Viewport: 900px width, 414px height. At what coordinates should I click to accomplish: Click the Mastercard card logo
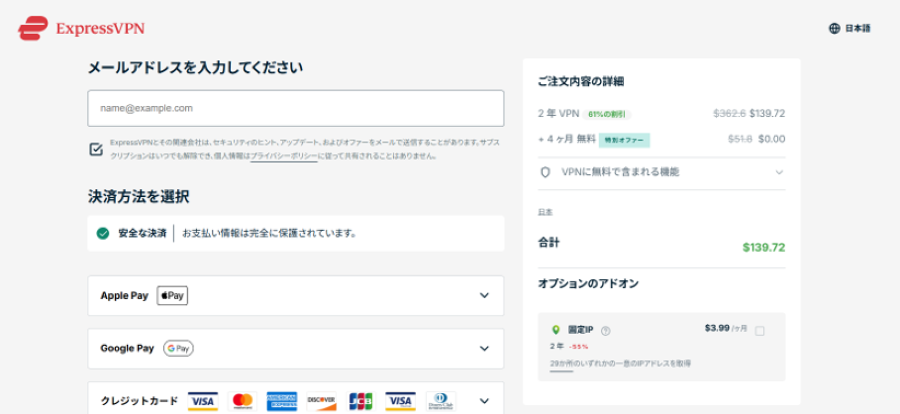241,401
